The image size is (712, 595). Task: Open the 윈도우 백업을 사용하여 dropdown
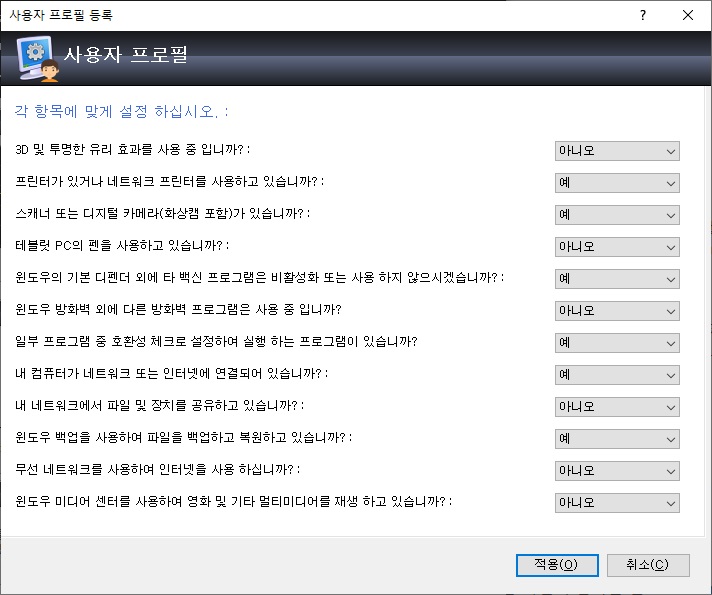click(617, 439)
